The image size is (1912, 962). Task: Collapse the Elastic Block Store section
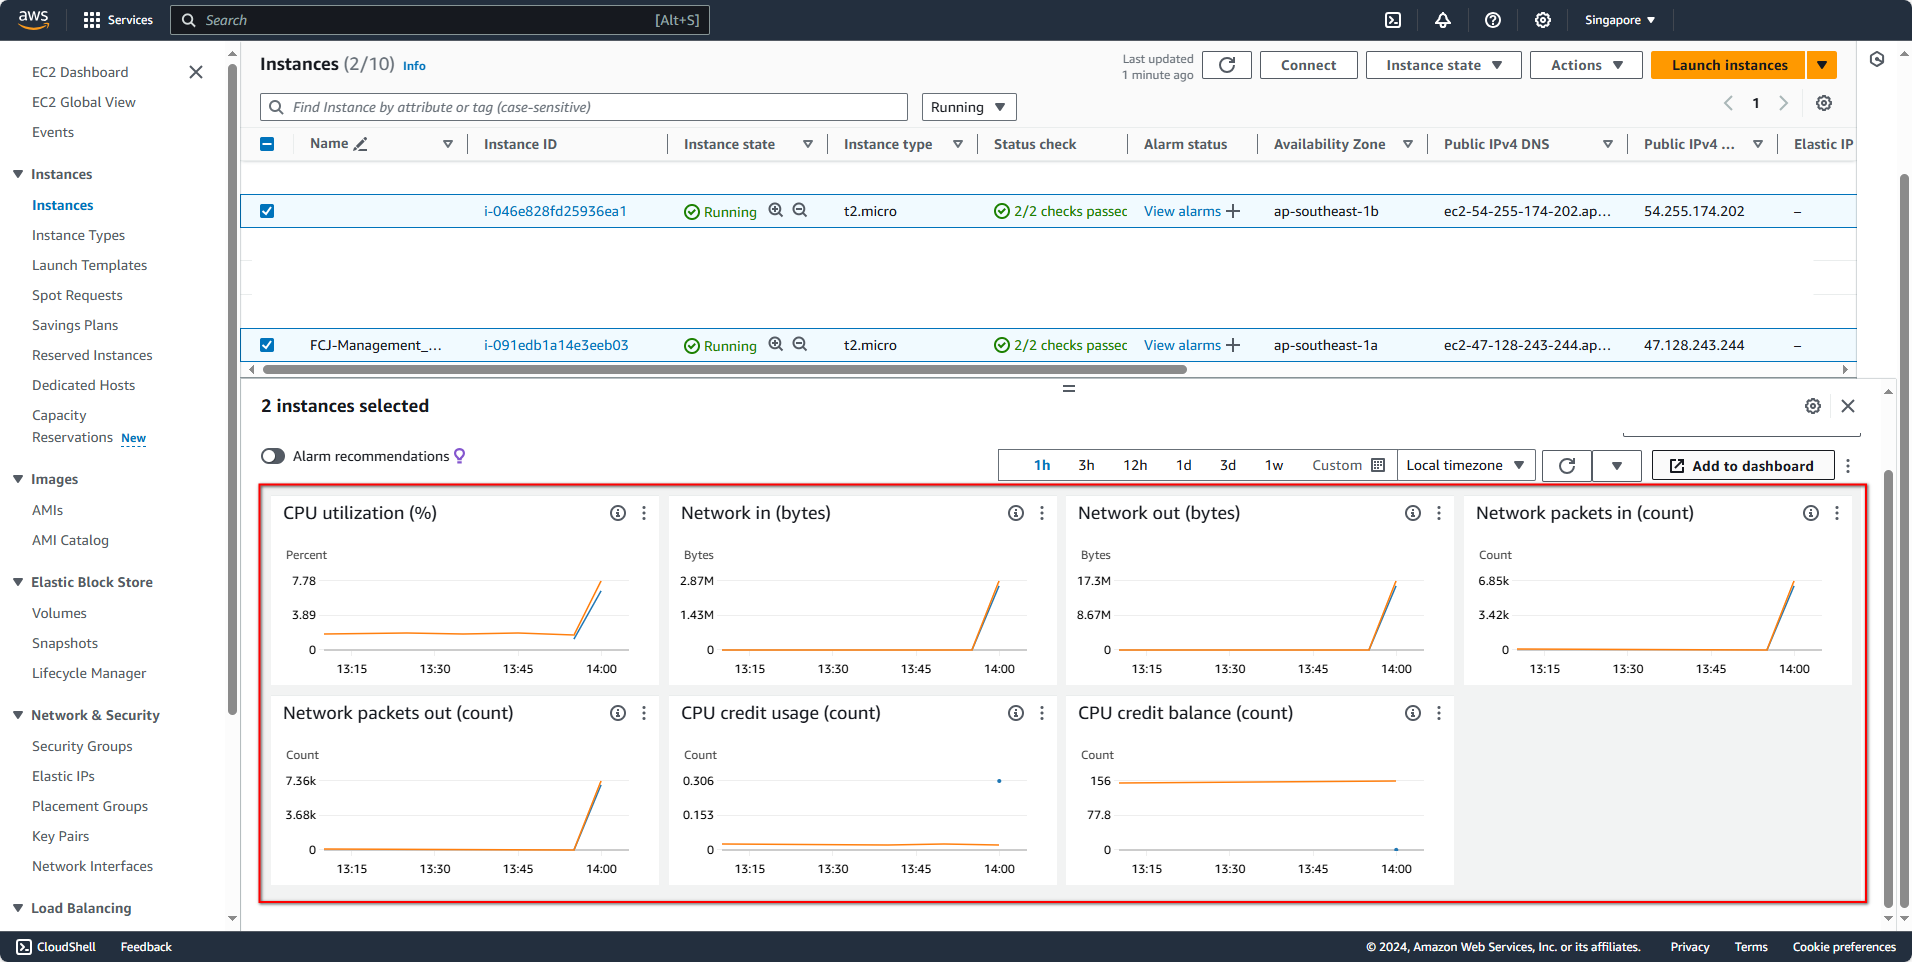pyautogui.click(x=18, y=582)
